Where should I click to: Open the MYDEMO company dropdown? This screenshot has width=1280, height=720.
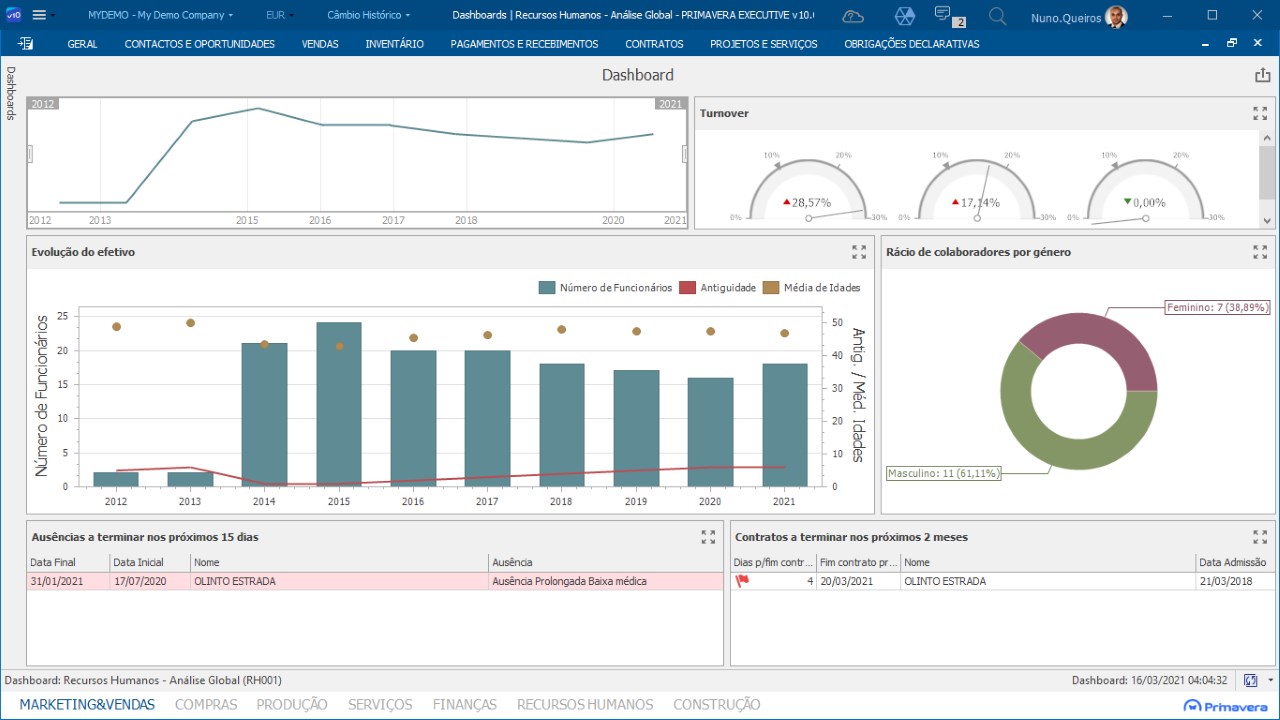click(x=160, y=15)
